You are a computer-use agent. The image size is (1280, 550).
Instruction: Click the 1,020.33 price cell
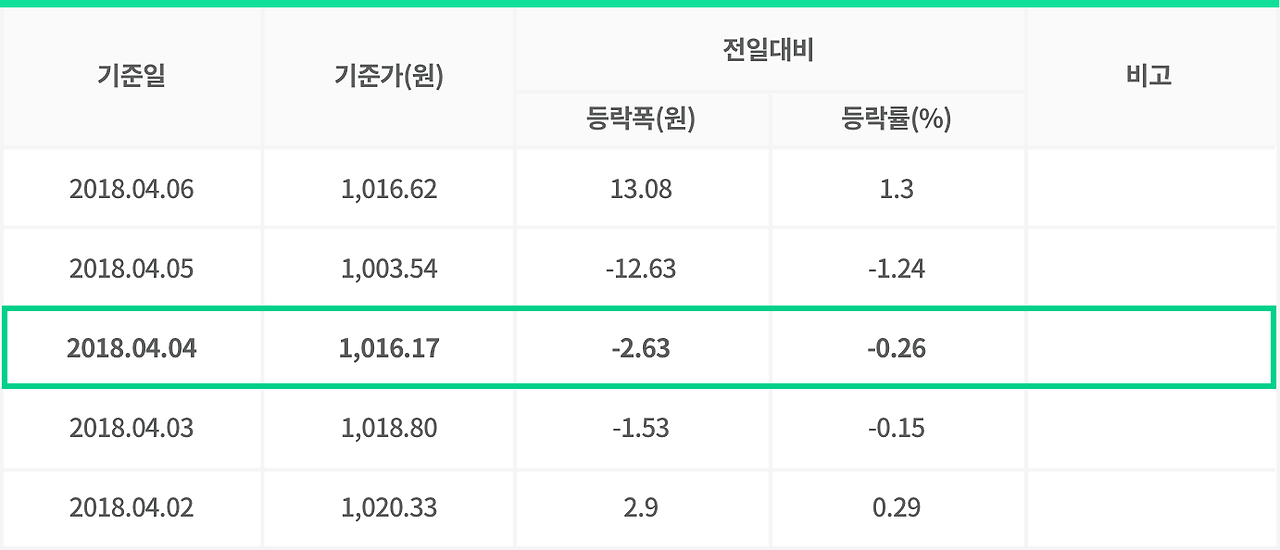pyautogui.click(x=389, y=508)
